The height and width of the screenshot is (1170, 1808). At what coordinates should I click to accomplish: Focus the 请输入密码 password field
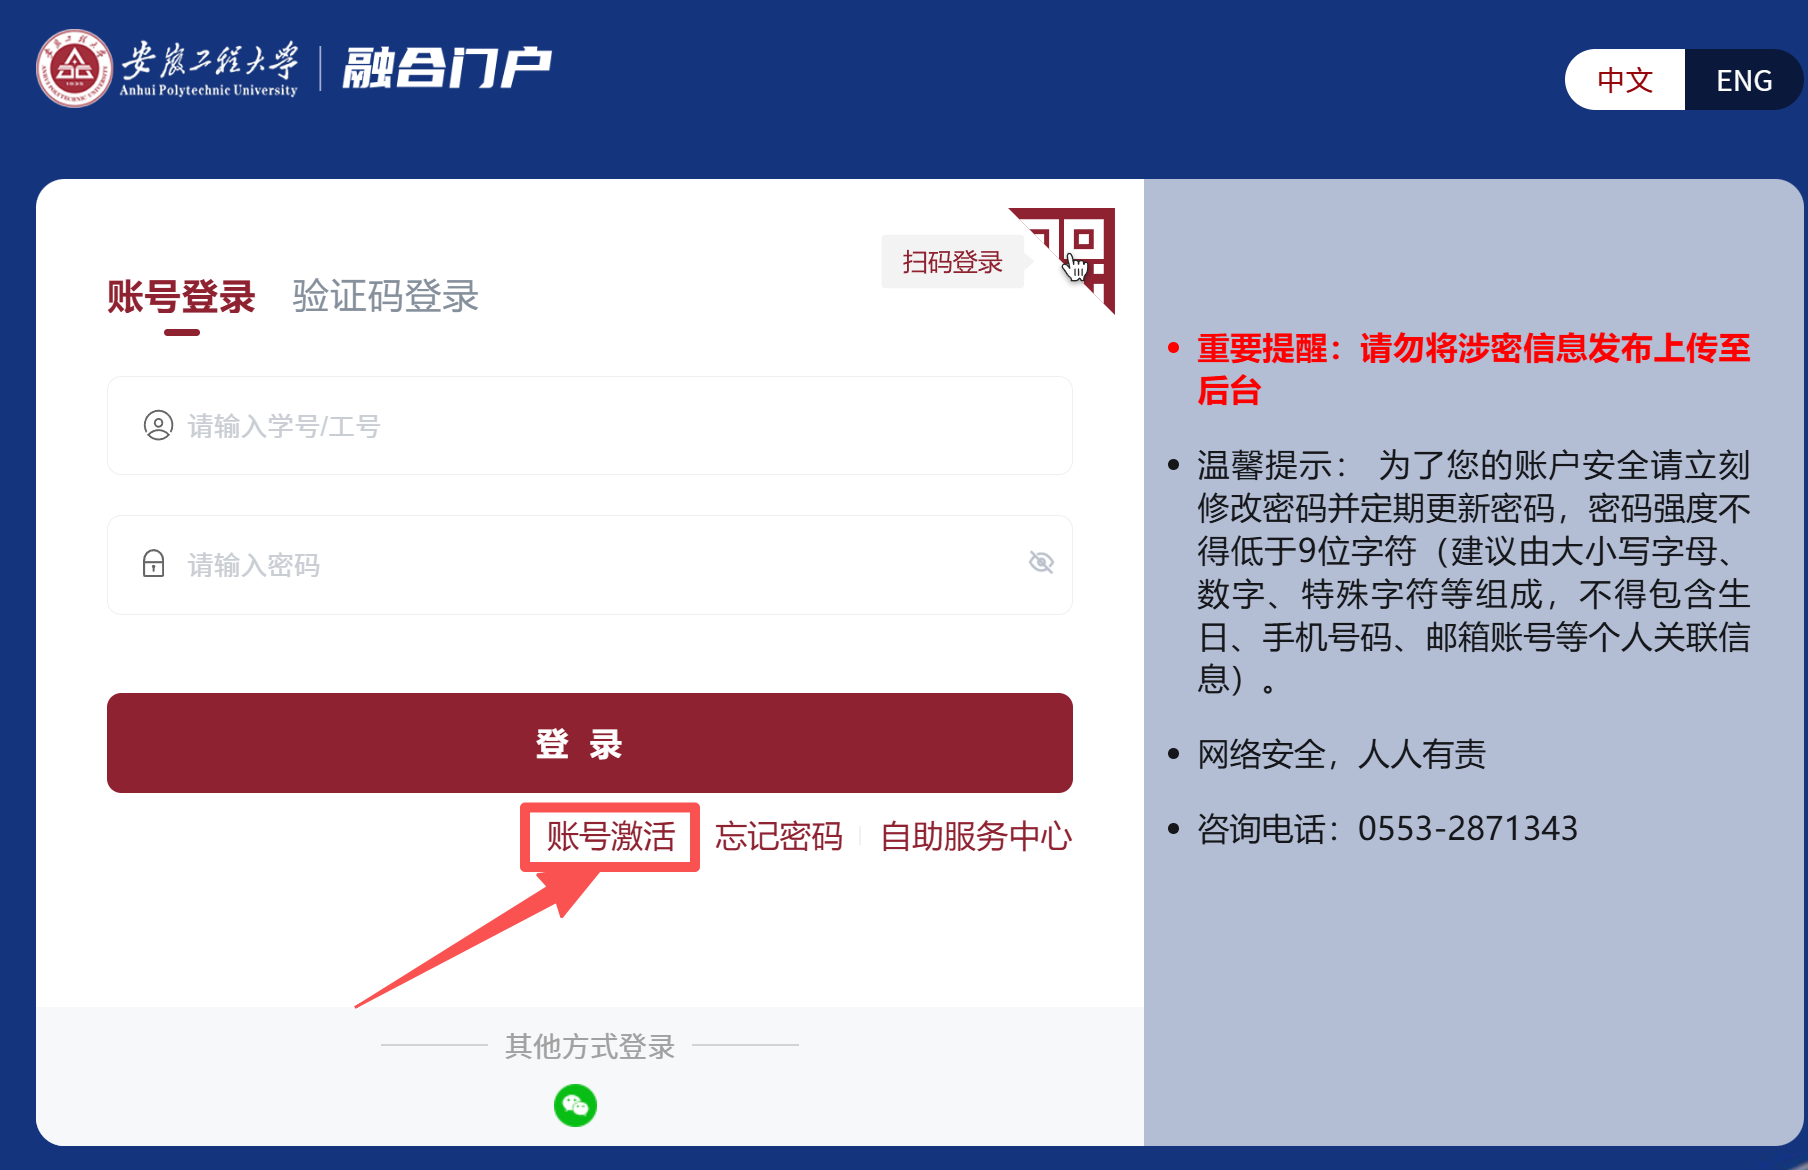click(x=590, y=565)
